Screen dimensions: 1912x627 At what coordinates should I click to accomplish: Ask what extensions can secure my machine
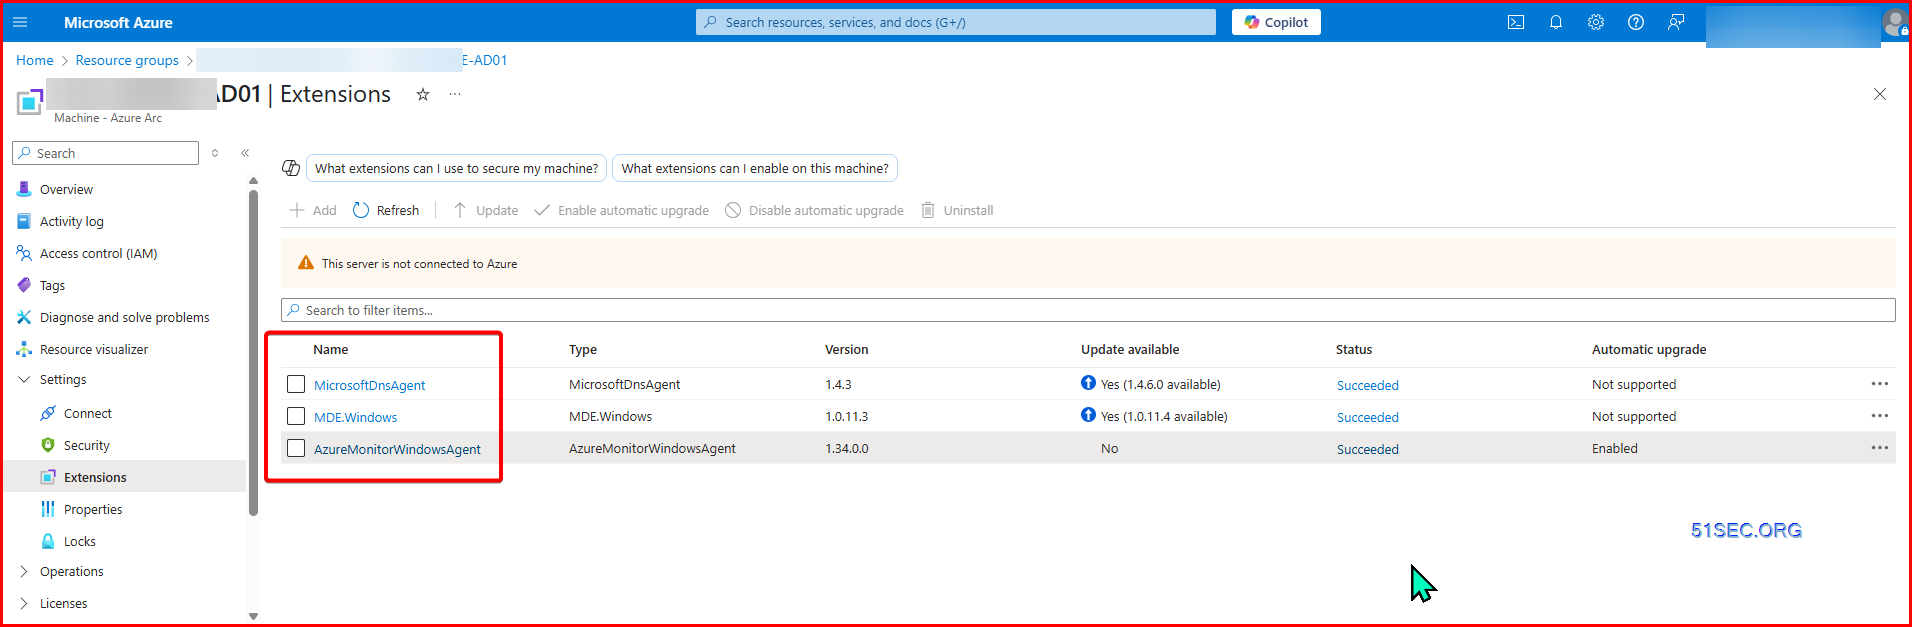456,168
